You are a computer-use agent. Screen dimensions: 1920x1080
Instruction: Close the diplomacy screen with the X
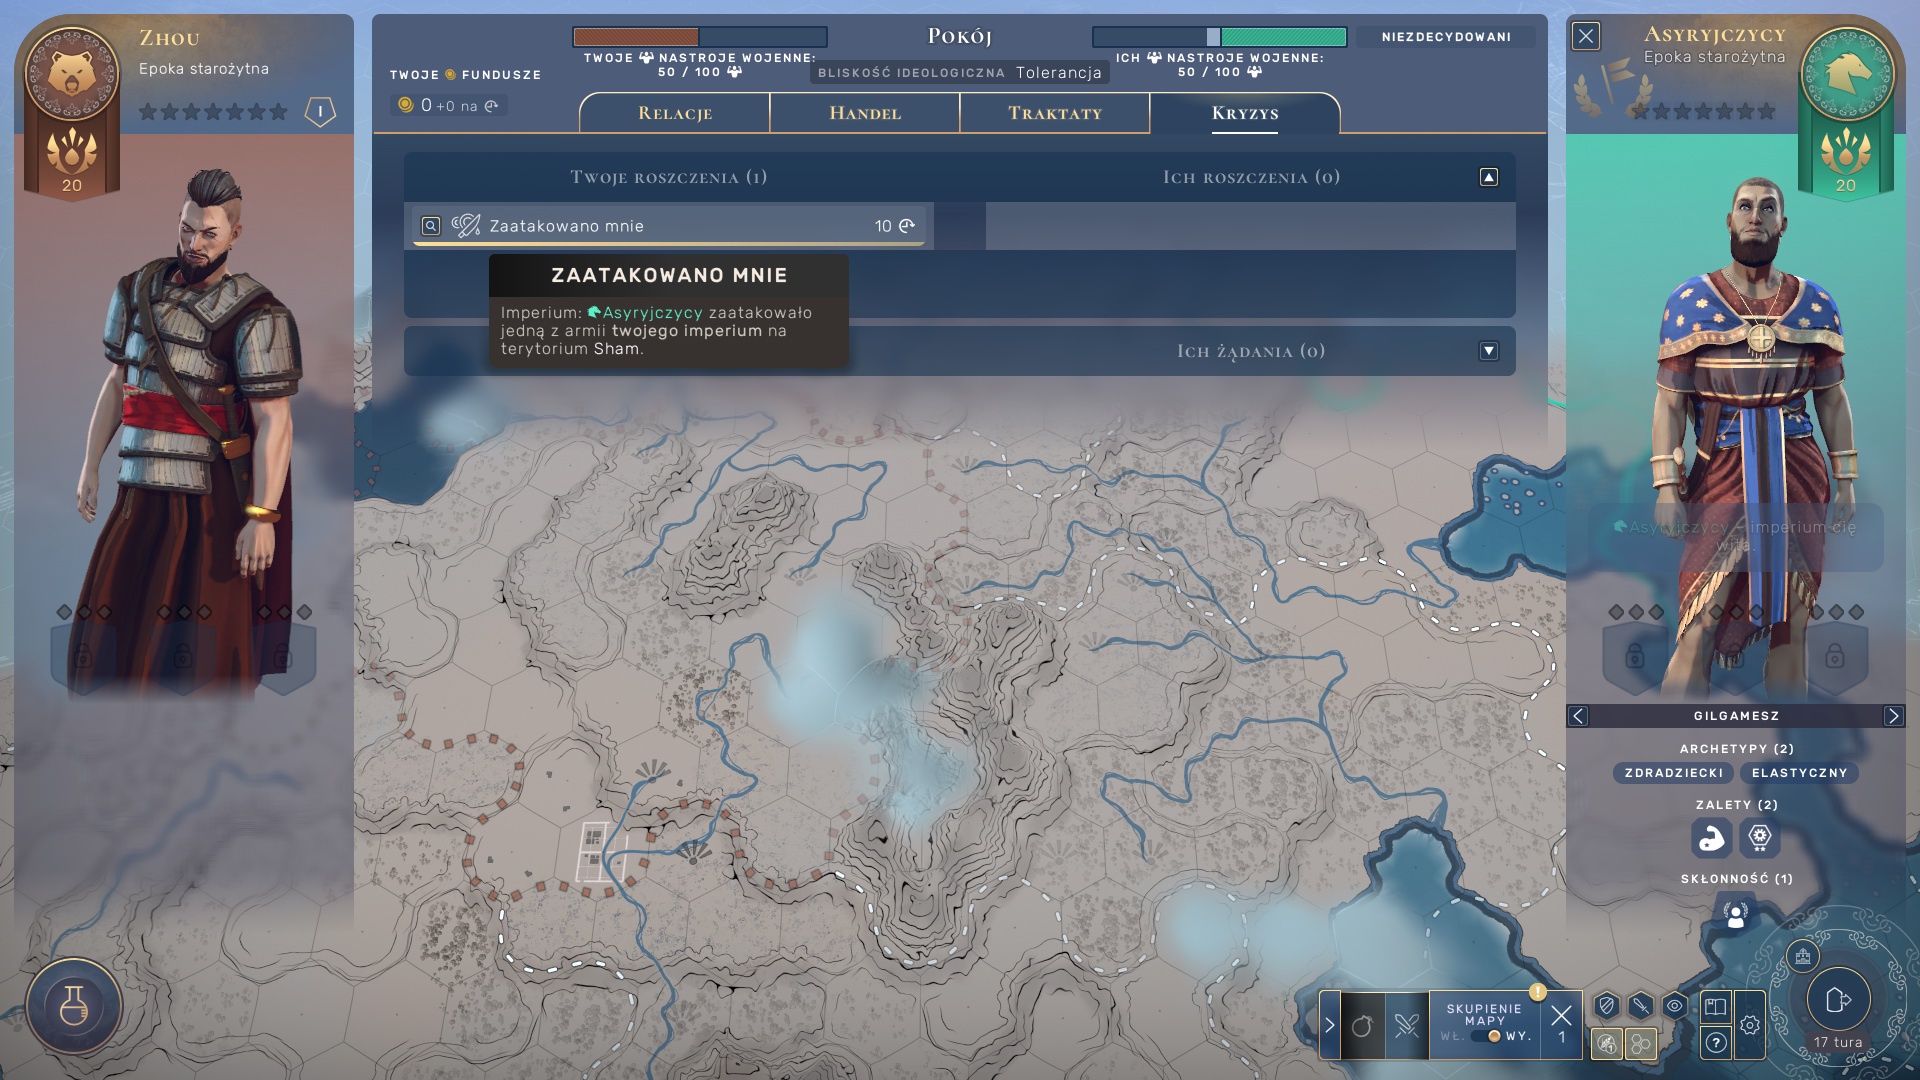pos(1586,37)
